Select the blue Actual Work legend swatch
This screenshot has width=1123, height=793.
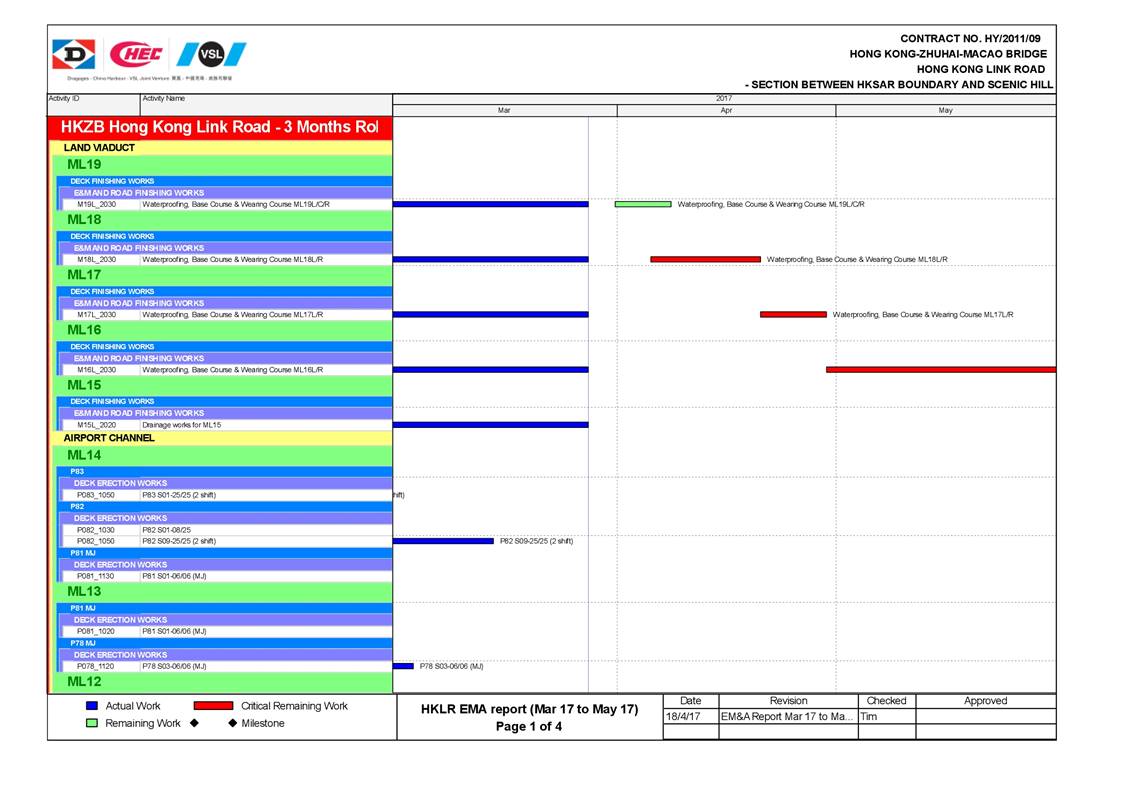click(93, 706)
